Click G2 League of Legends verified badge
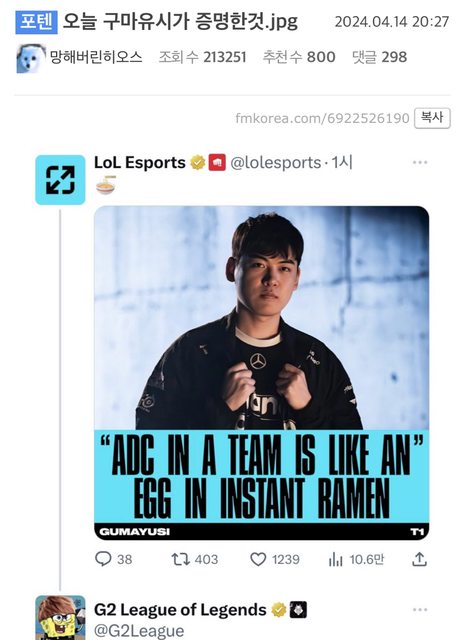 click(279, 610)
